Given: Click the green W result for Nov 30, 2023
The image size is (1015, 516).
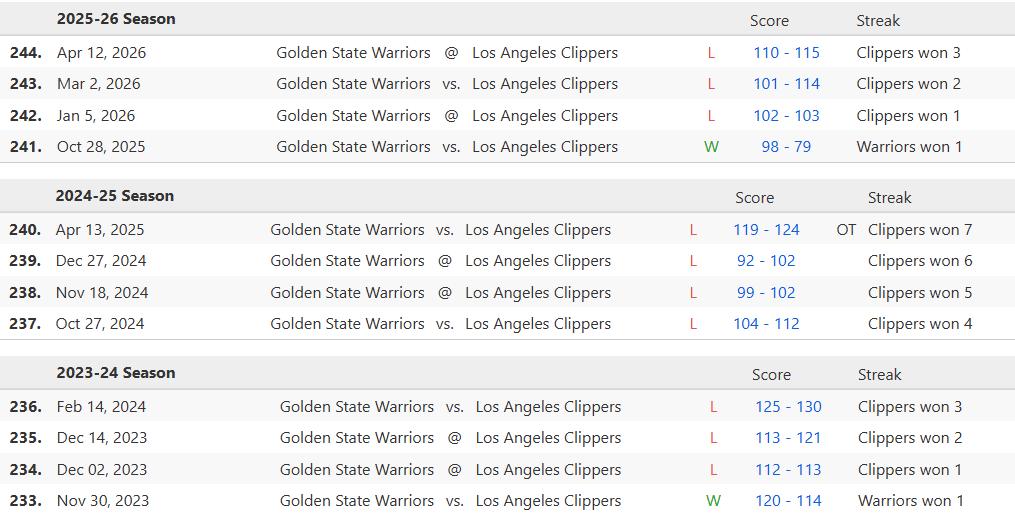Looking at the screenshot, I should [713, 500].
